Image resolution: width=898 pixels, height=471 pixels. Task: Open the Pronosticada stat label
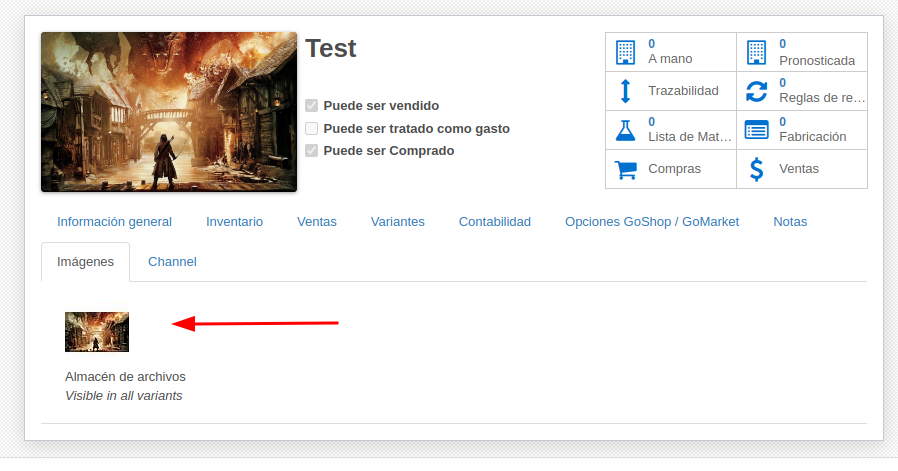tap(817, 61)
